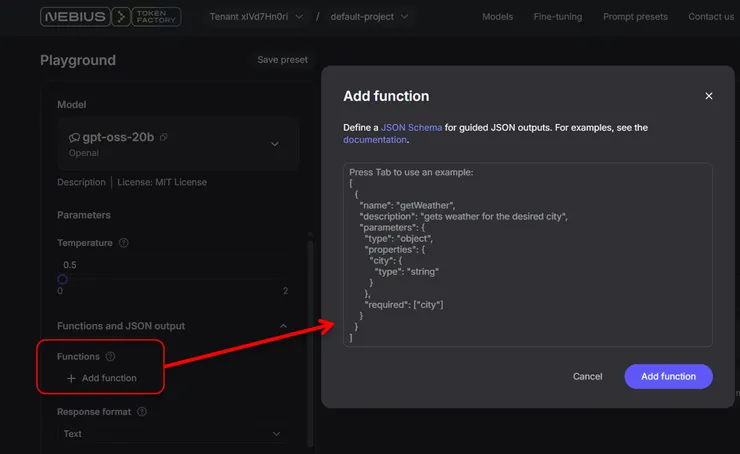The height and width of the screenshot is (454, 740).
Task: Expand the gpt-oss-20b model dropdown
Action: [275, 144]
